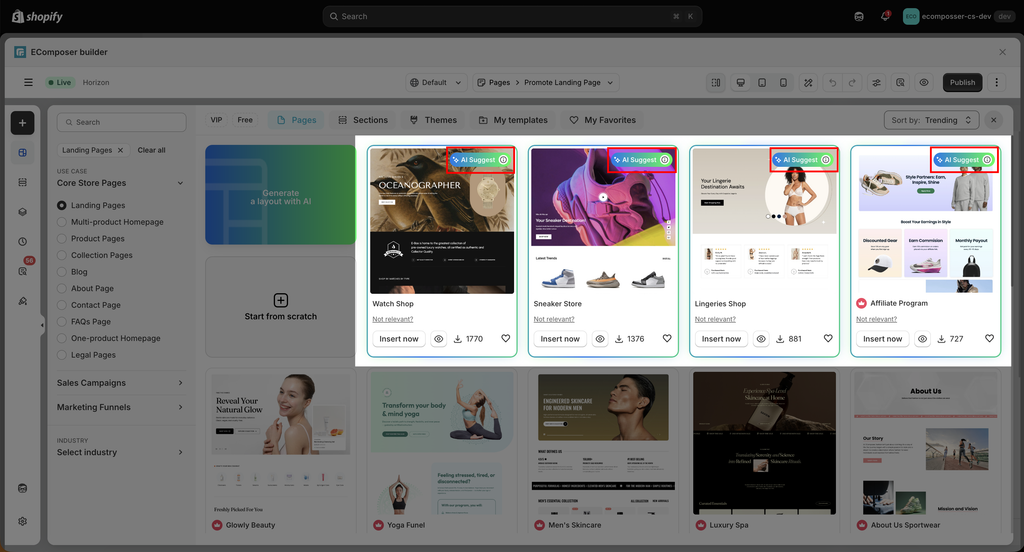Select the Contact Page radio option
Screen dimensions: 1024x552
(61, 305)
